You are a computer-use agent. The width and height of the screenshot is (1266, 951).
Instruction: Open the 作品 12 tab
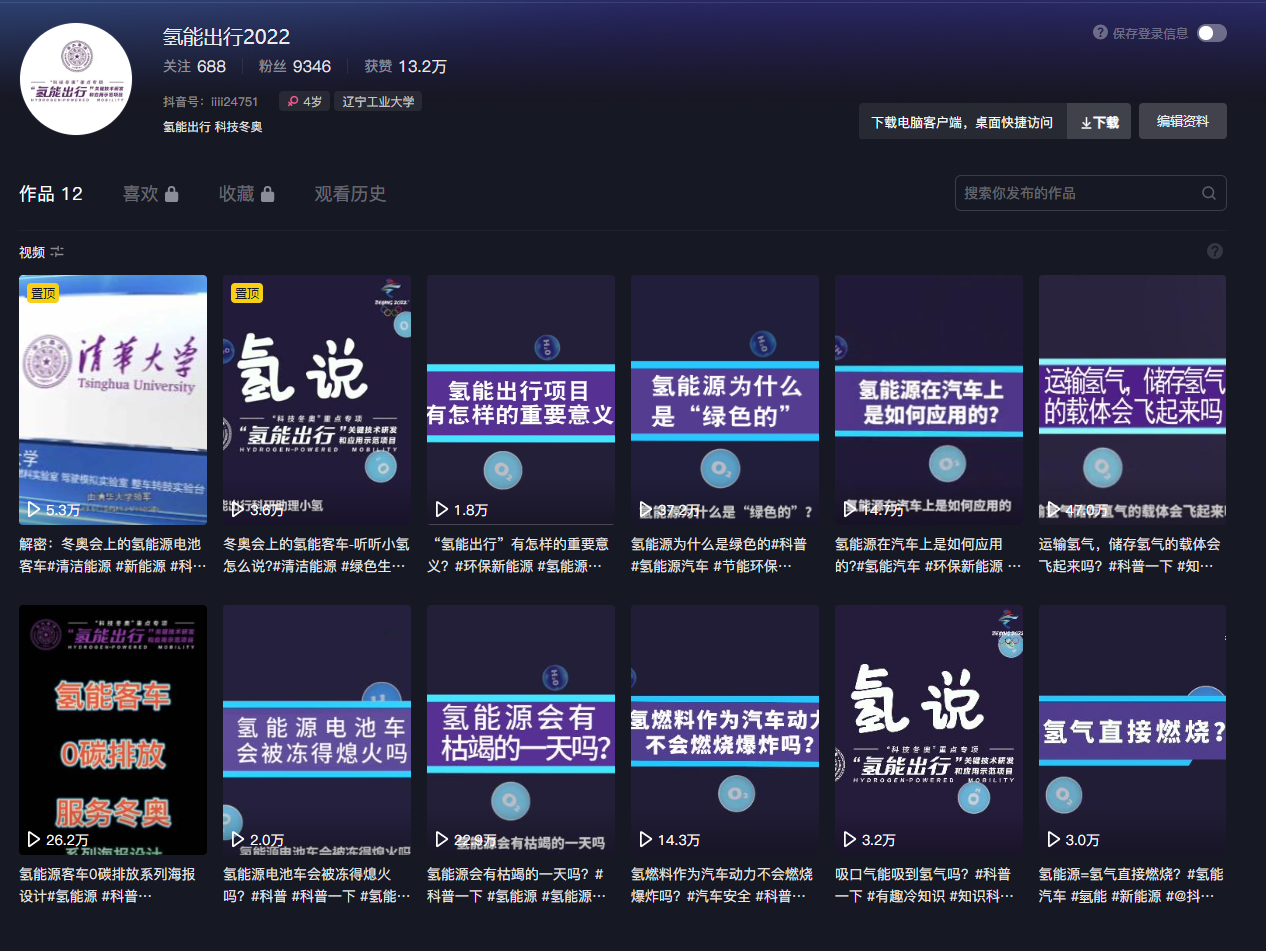[51, 194]
